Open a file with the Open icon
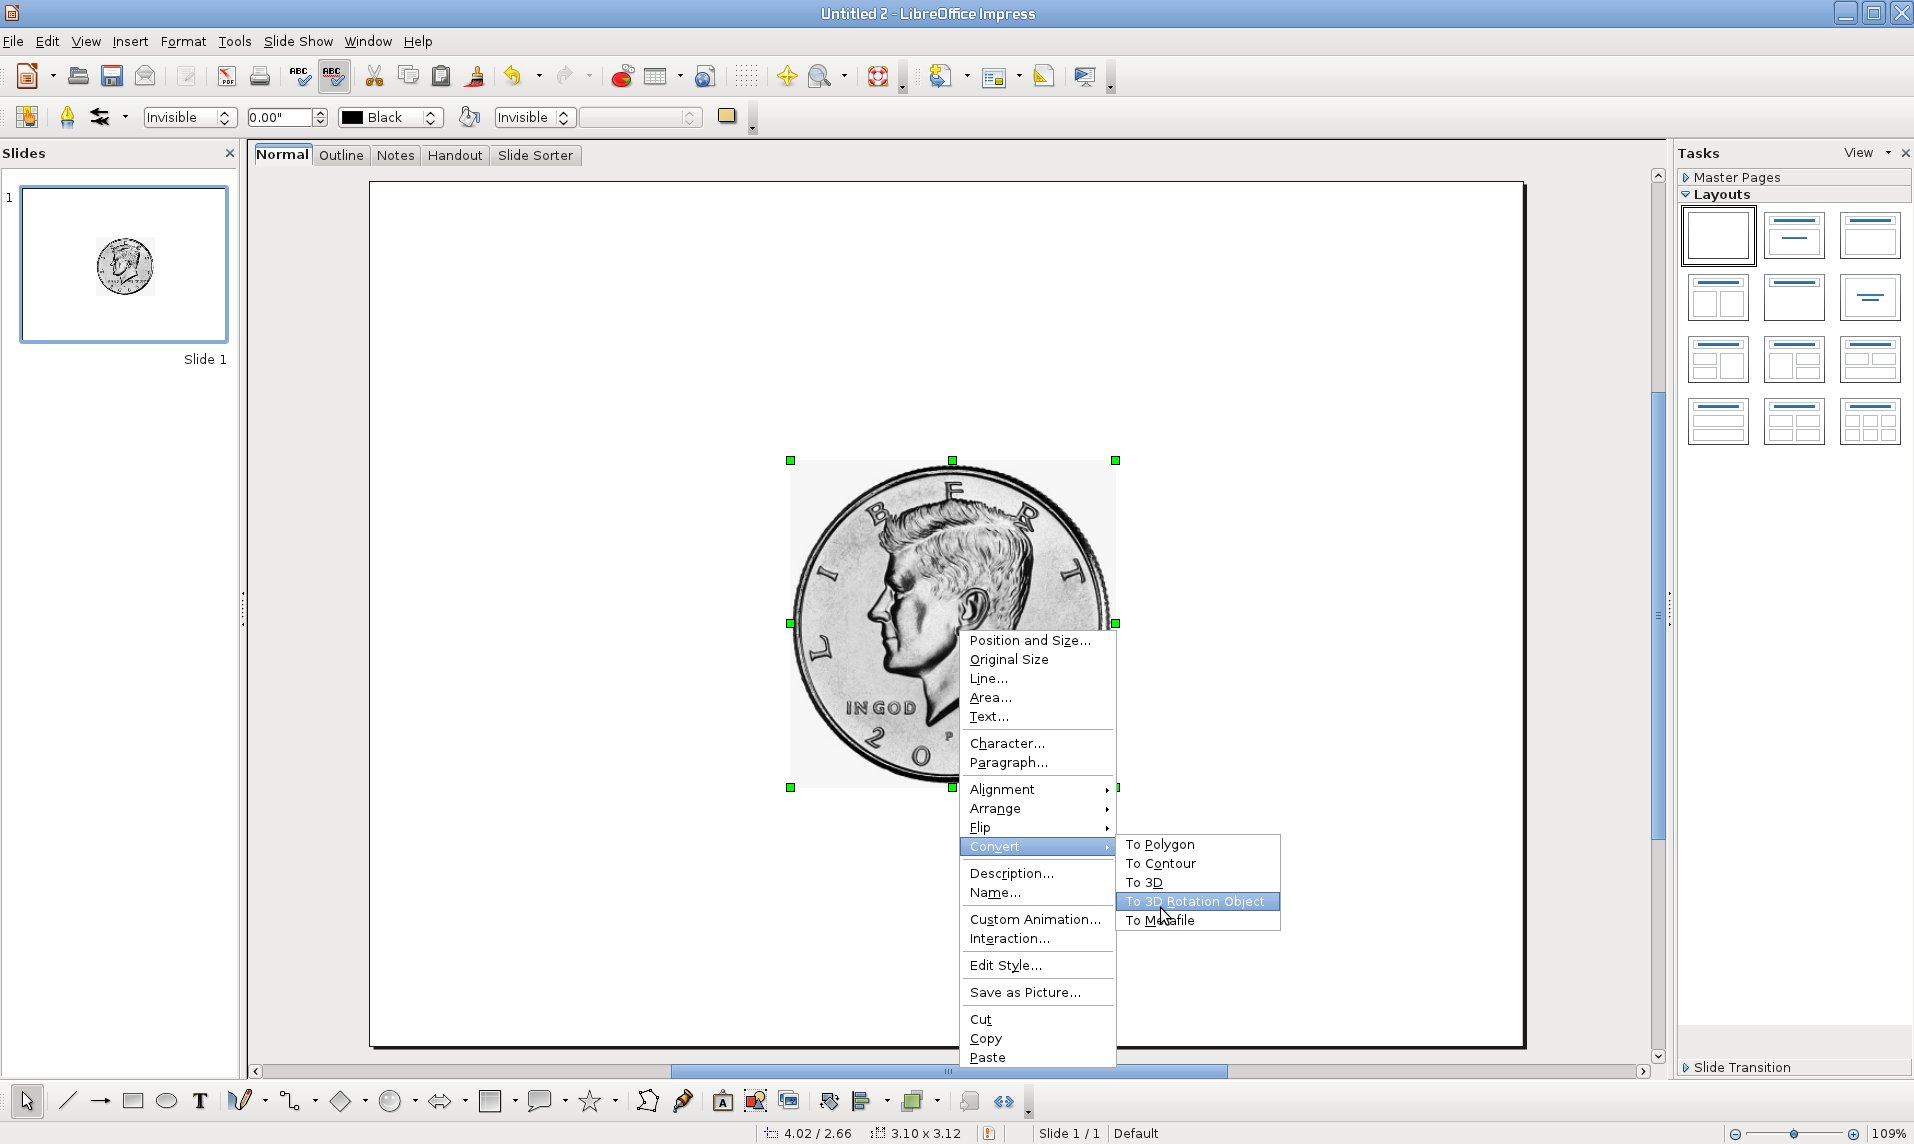Screen dimensions: 1914x1144 [x=78, y=76]
